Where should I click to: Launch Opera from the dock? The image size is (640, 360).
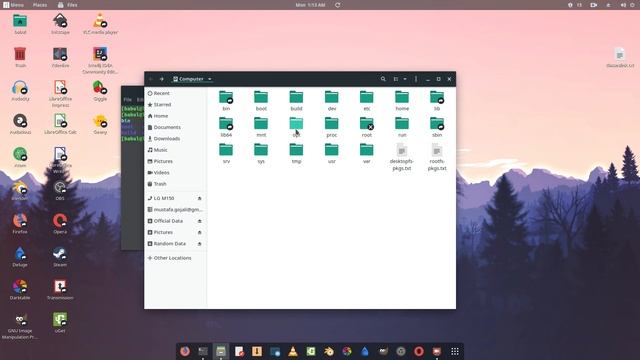pos(419,351)
